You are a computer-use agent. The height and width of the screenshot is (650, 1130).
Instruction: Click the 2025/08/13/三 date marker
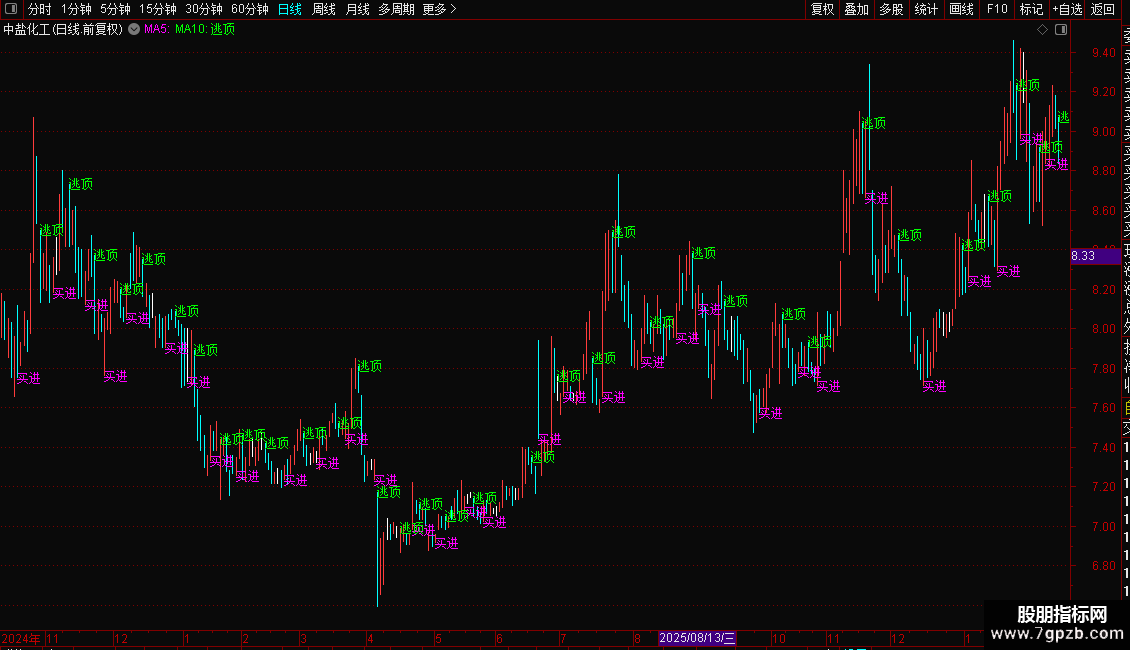click(x=697, y=638)
